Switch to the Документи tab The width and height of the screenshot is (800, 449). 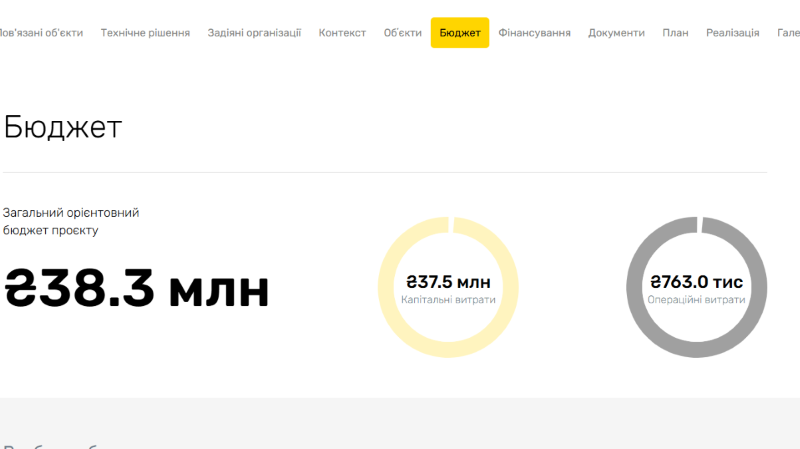[616, 33]
